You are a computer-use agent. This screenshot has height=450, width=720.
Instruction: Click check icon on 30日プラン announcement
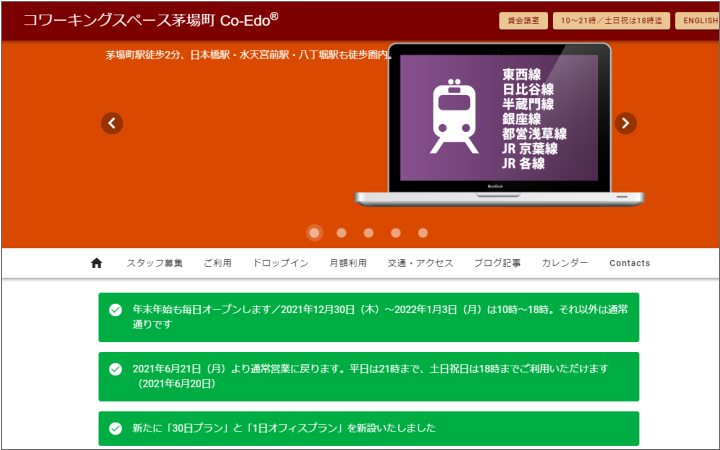(116, 428)
